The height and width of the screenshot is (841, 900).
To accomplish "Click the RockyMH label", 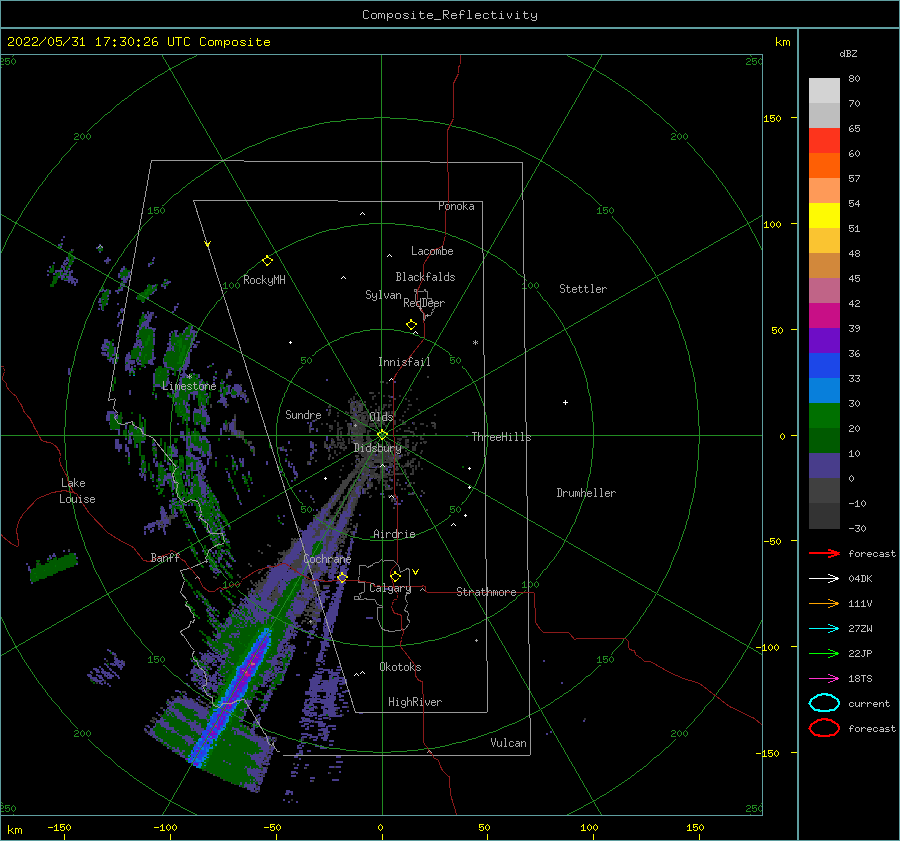I will [264, 280].
